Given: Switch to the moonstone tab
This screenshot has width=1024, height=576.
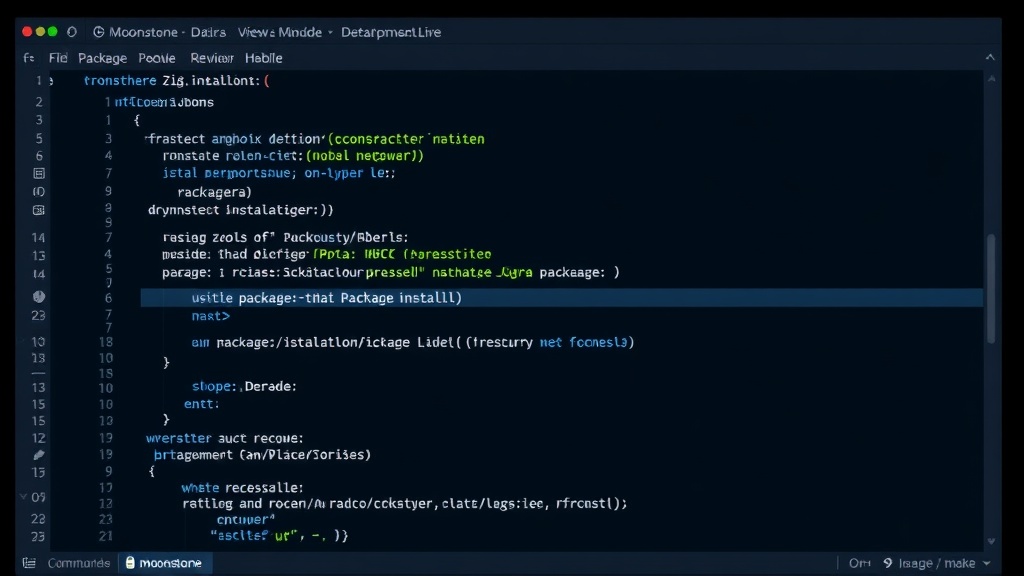Looking at the screenshot, I should tap(165, 563).
